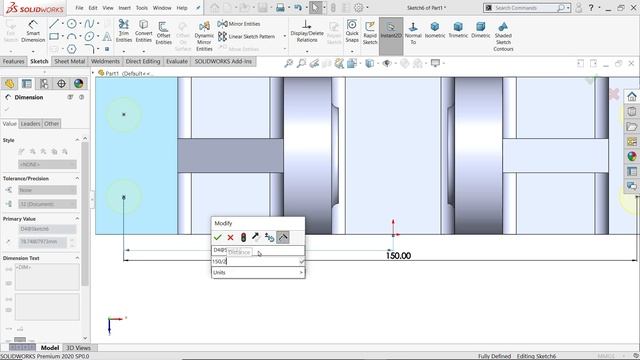Open the Other tab in Dimension panel
This screenshot has width=640, height=360.
click(51, 124)
